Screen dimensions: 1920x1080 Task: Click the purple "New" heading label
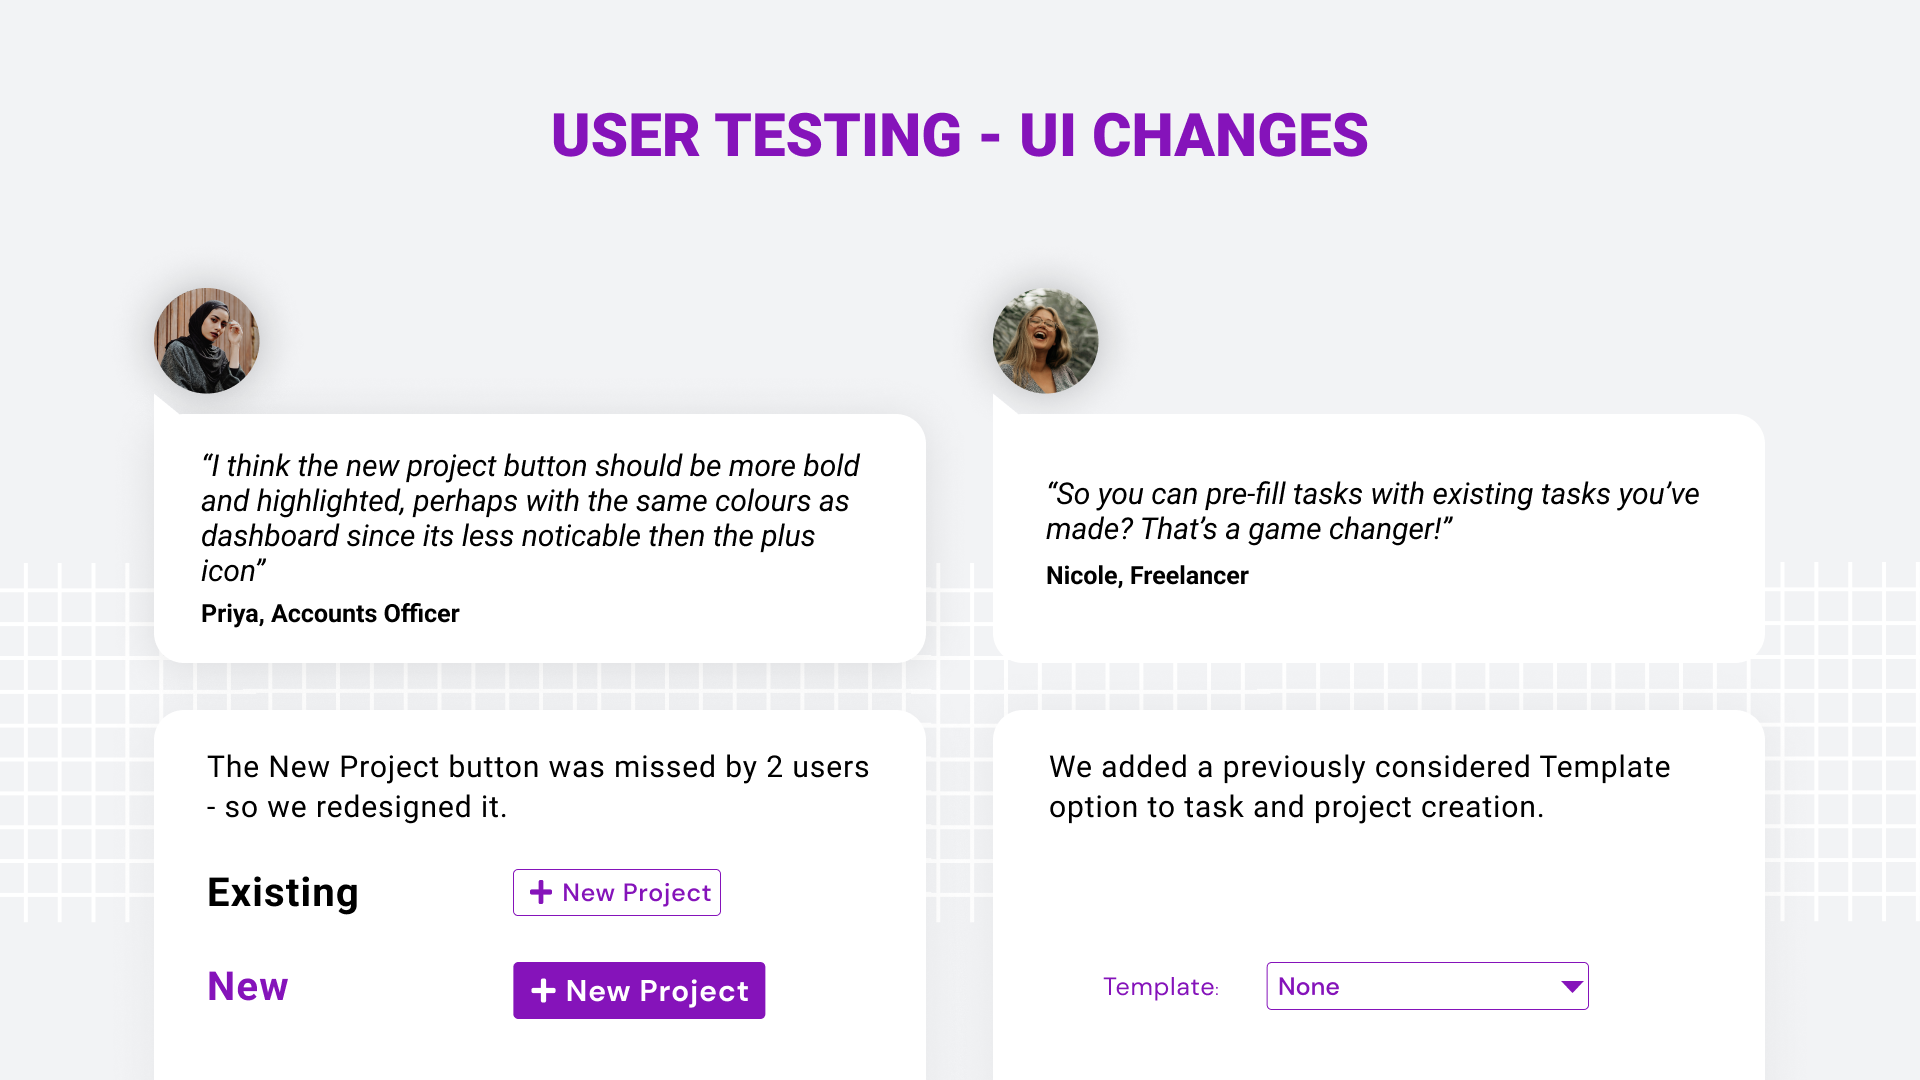tap(247, 986)
